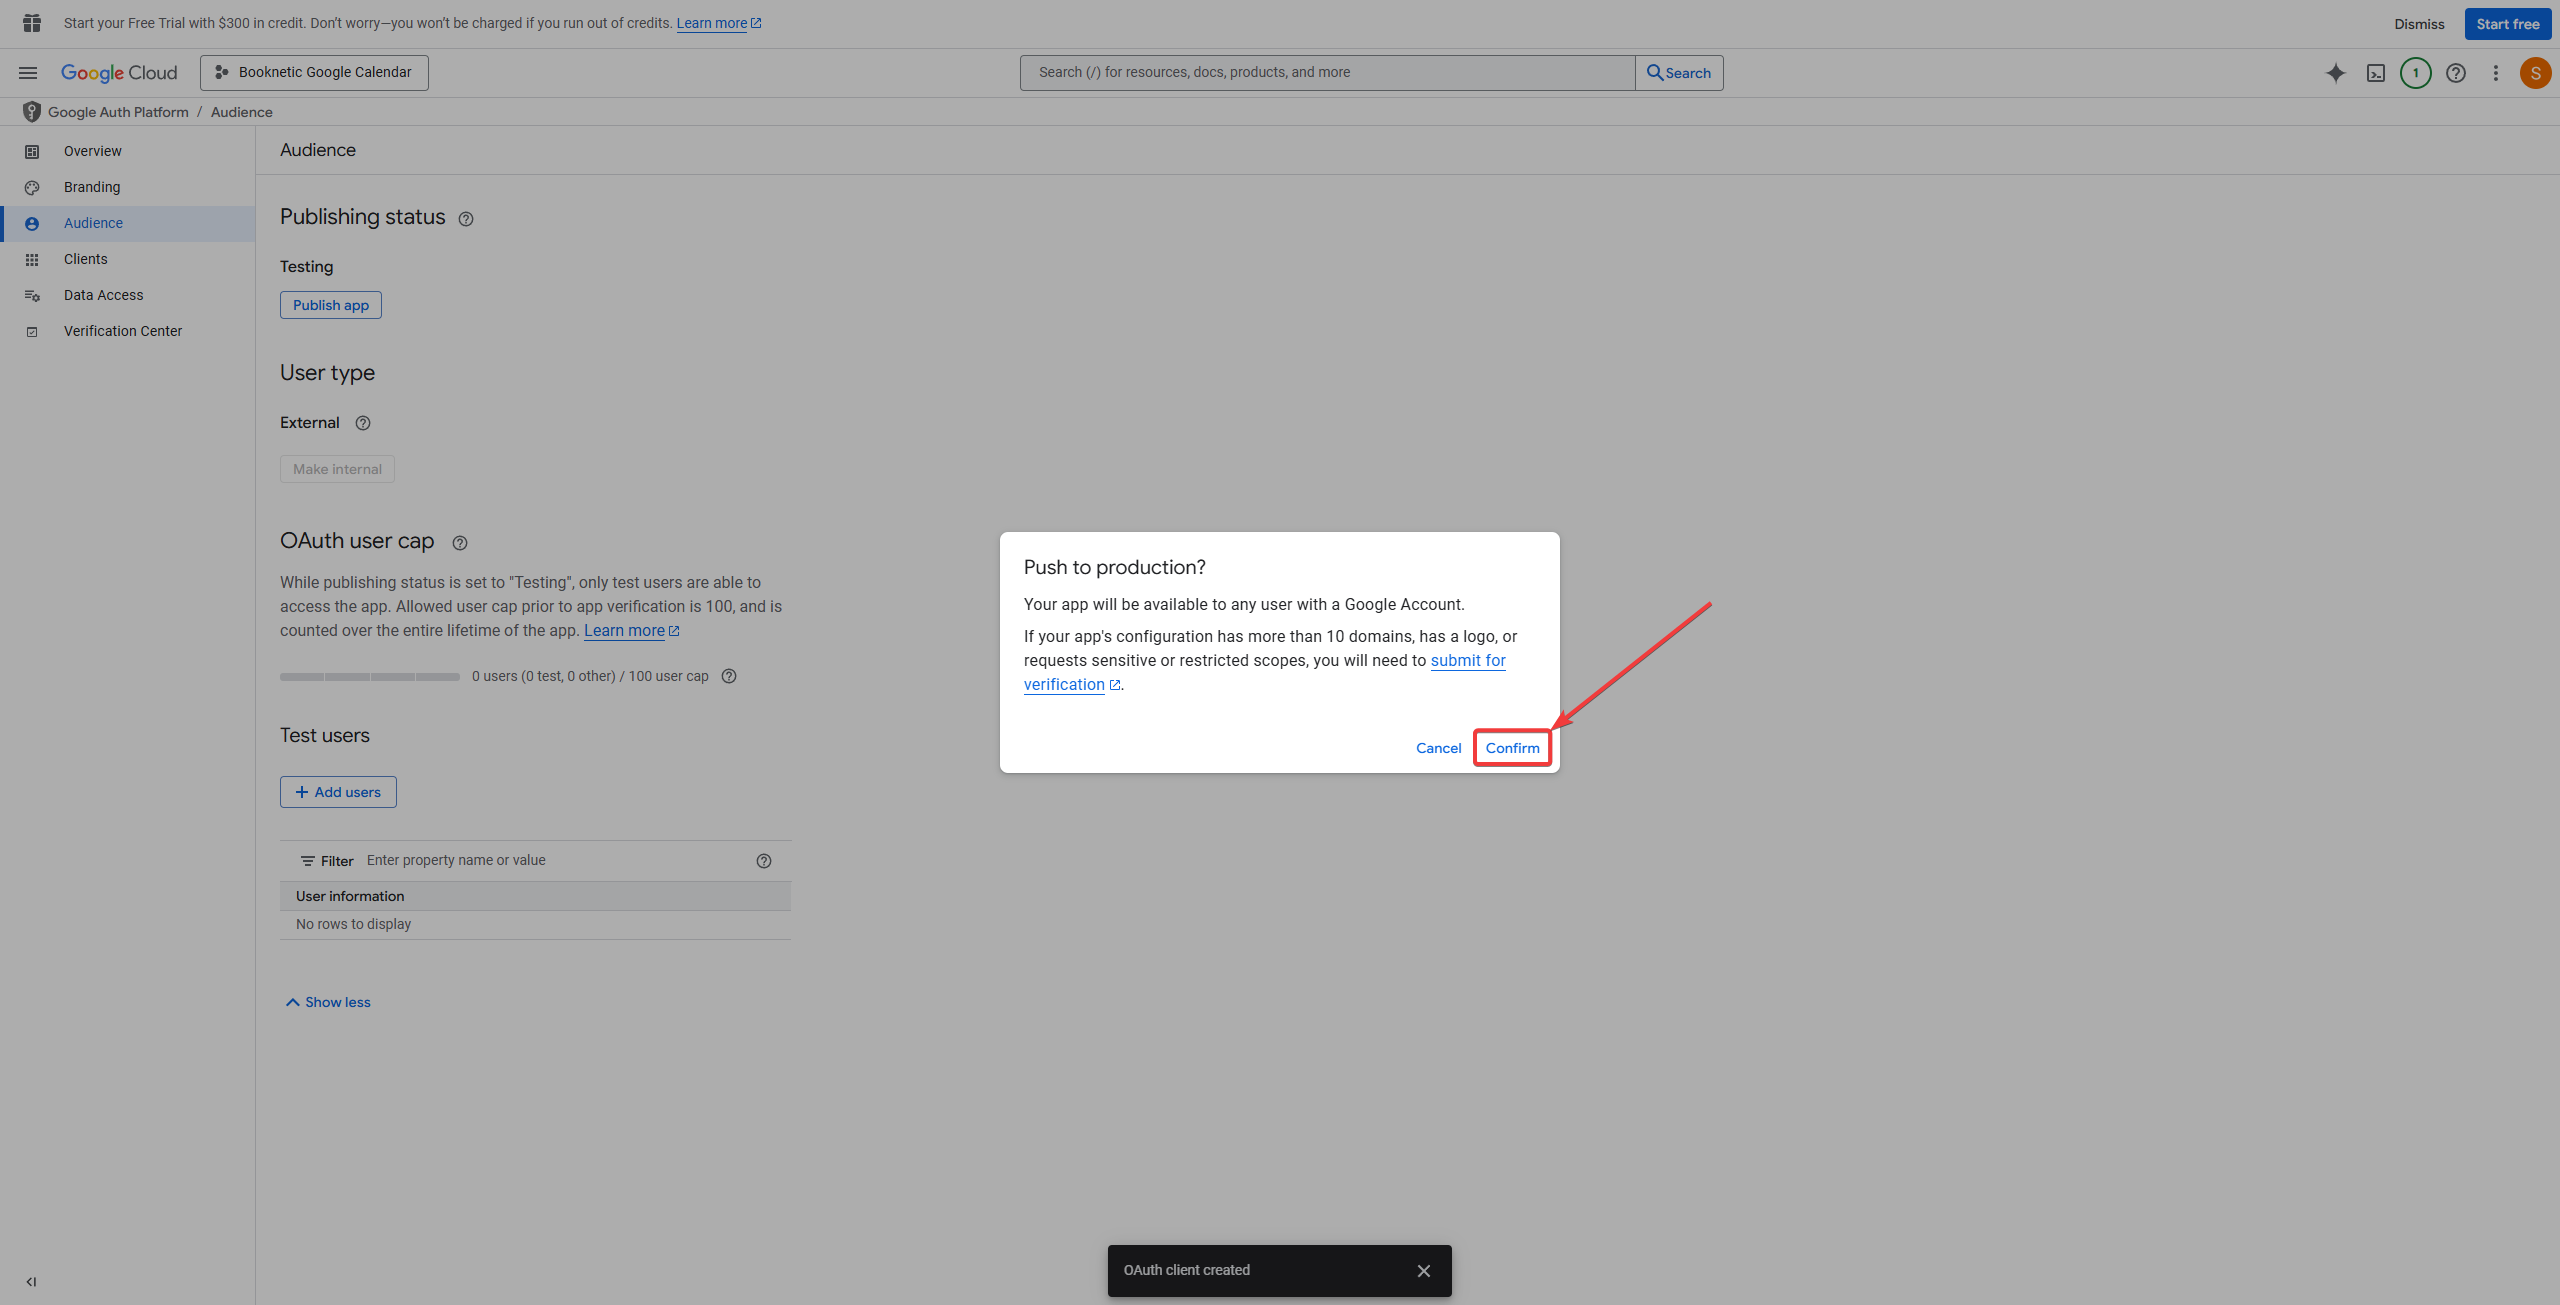Click the Search button
2560x1305 pixels.
[x=1679, y=73]
